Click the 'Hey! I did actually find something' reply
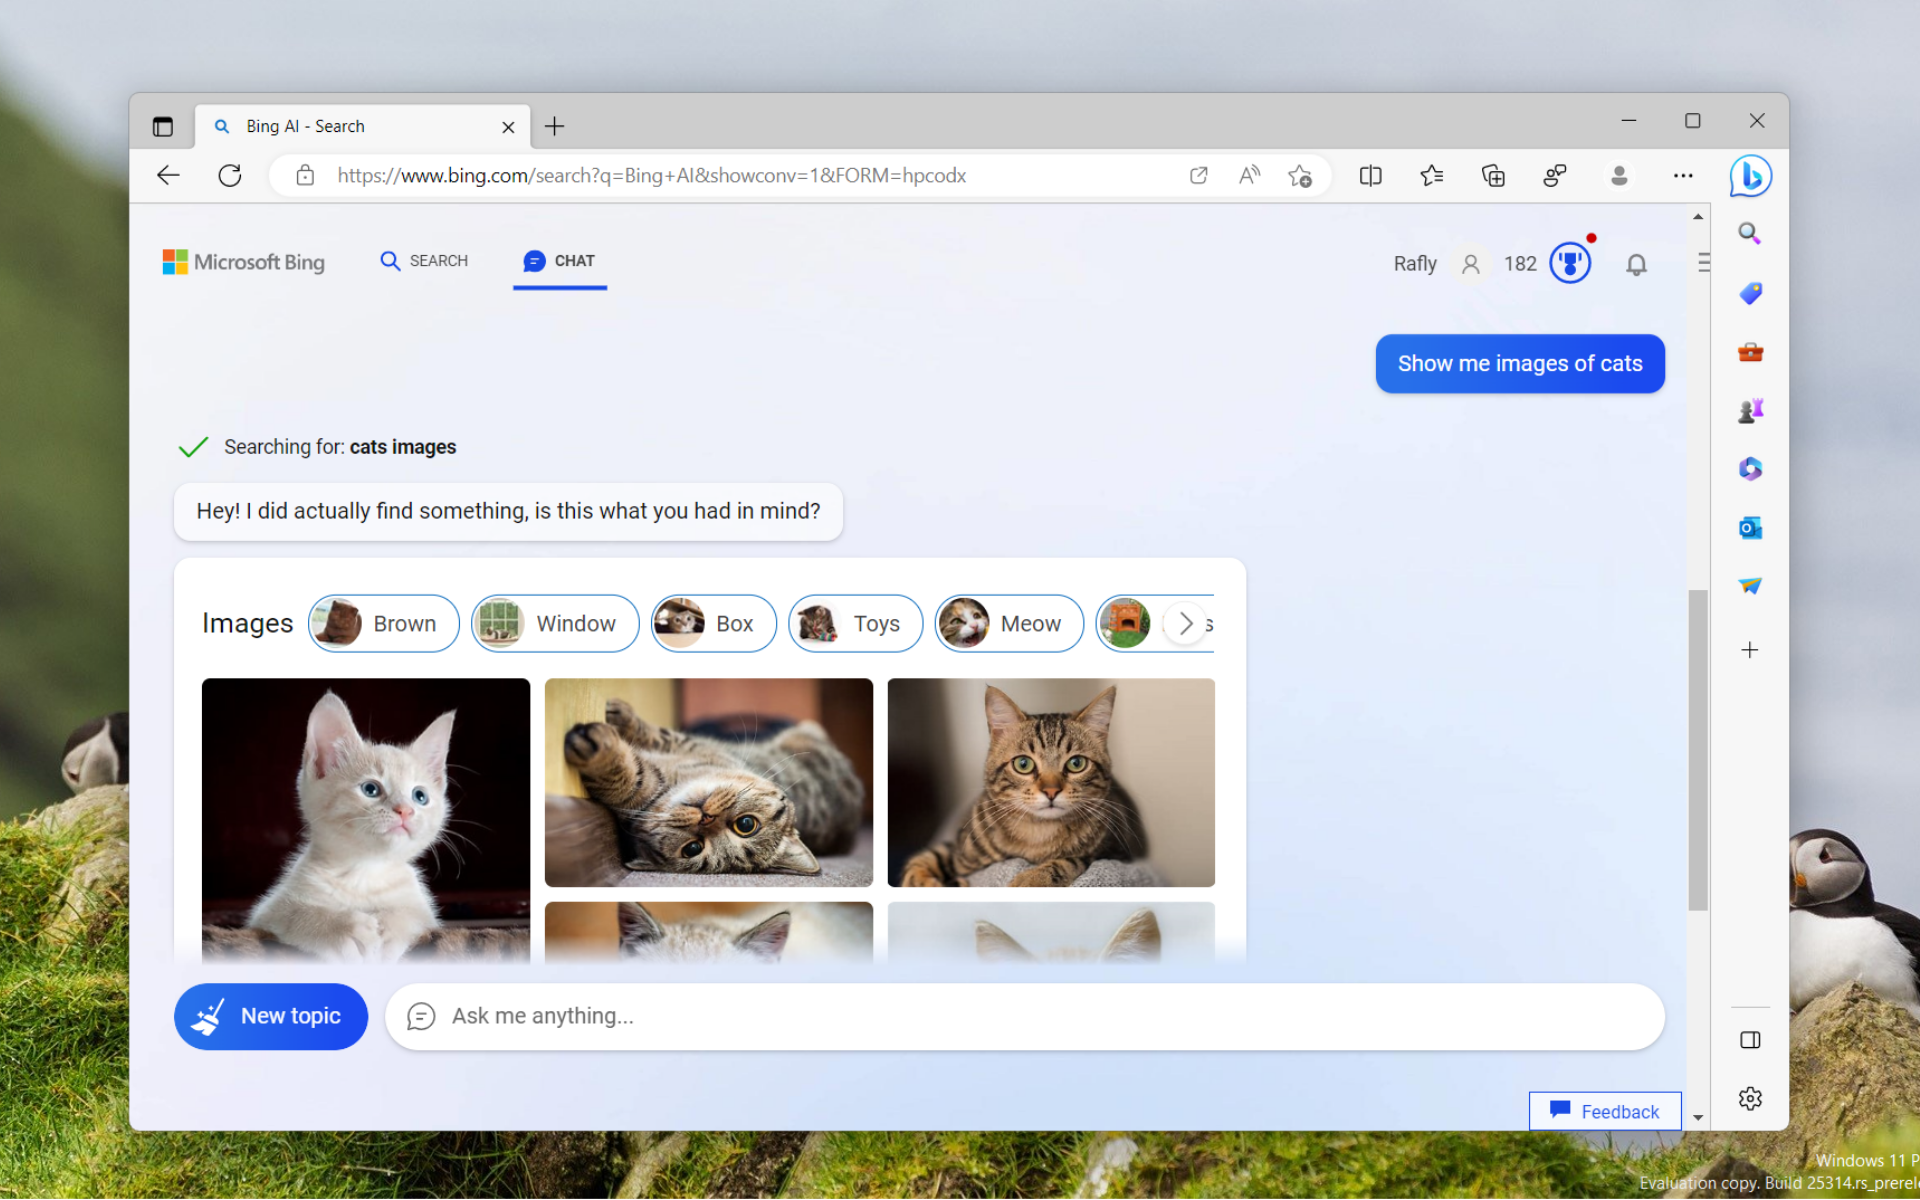Image resolution: width=1920 pixels, height=1200 pixels. 508,511
